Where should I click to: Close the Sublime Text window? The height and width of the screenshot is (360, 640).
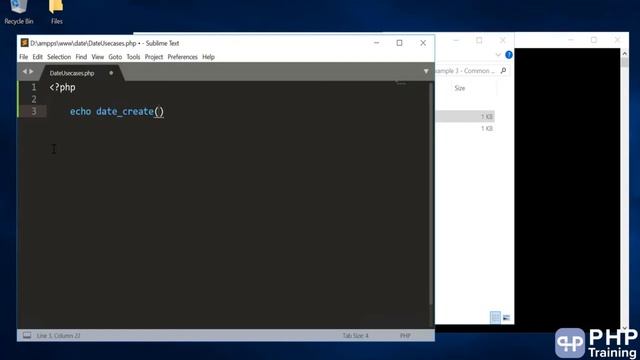(423, 43)
